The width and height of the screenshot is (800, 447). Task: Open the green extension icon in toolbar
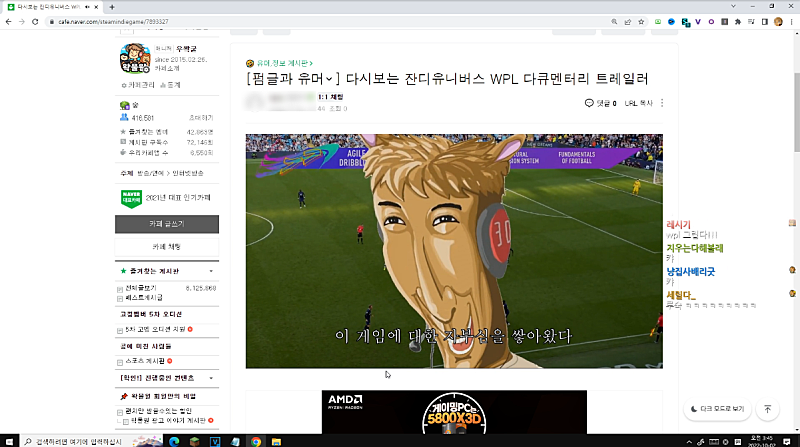pyautogui.click(x=658, y=22)
